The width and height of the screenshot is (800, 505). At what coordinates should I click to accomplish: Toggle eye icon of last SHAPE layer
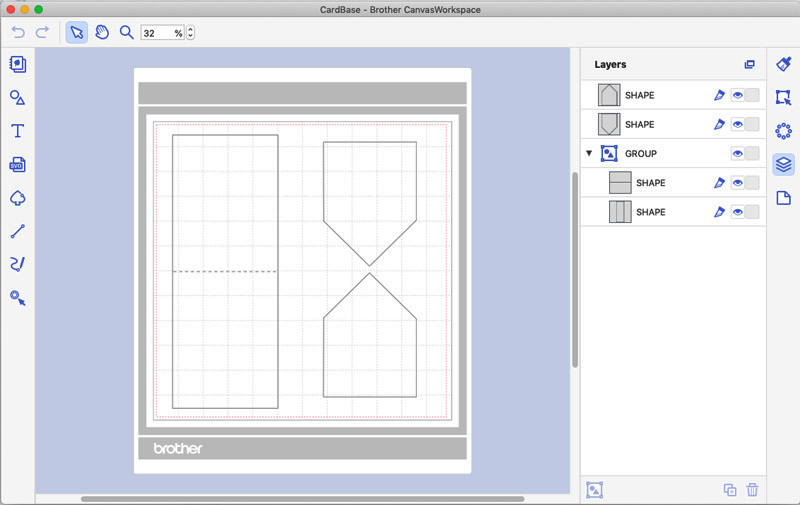(738, 212)
